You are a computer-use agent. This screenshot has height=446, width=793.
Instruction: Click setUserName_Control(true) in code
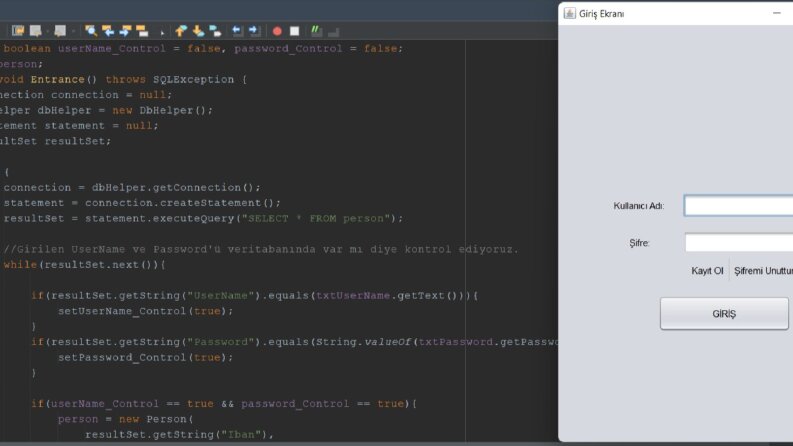[x=145, y=311]
